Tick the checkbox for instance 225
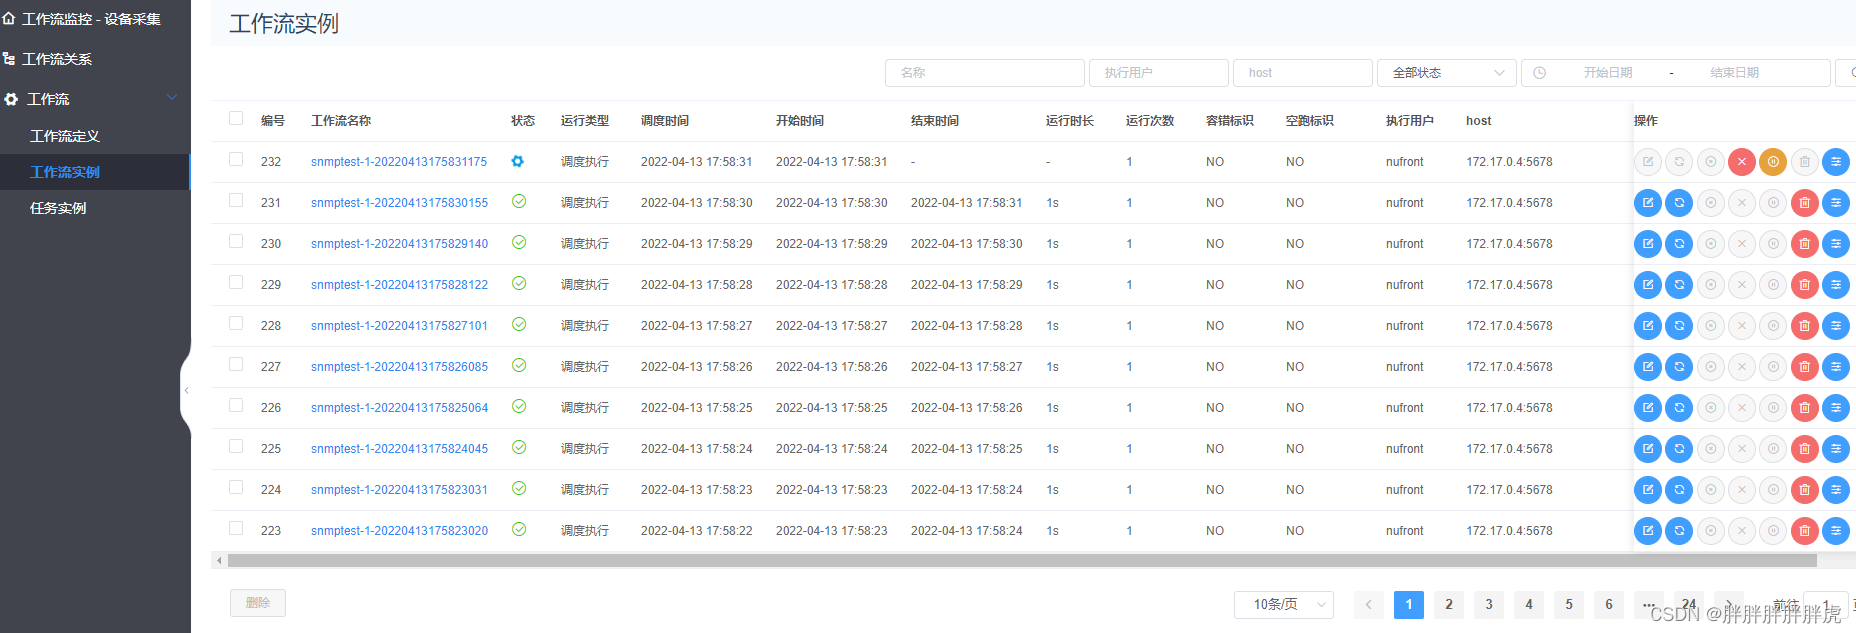1856x633 pixels. pyautogui.click(x=236, y=446)
